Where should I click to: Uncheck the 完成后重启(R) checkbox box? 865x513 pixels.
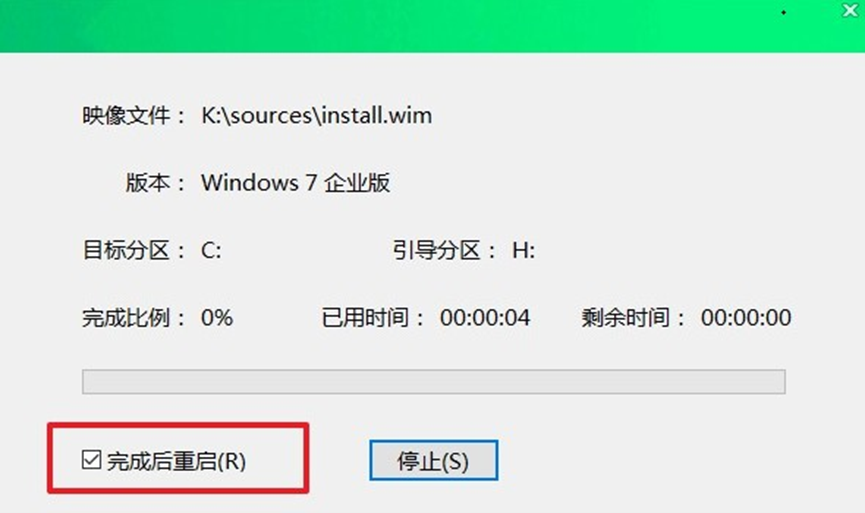(x=91, y=459)
